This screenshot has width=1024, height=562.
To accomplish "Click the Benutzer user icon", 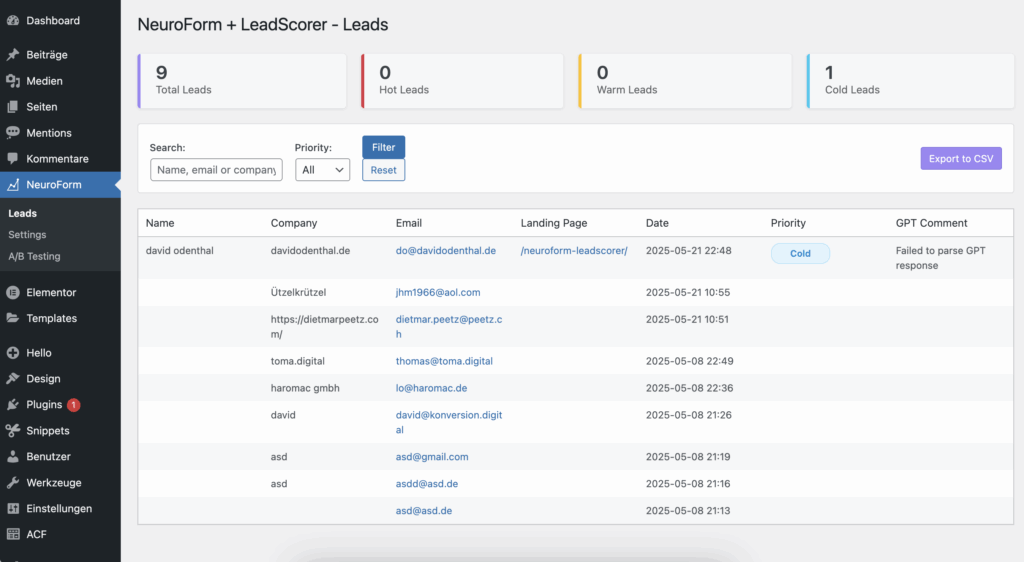I will (12, 456).
